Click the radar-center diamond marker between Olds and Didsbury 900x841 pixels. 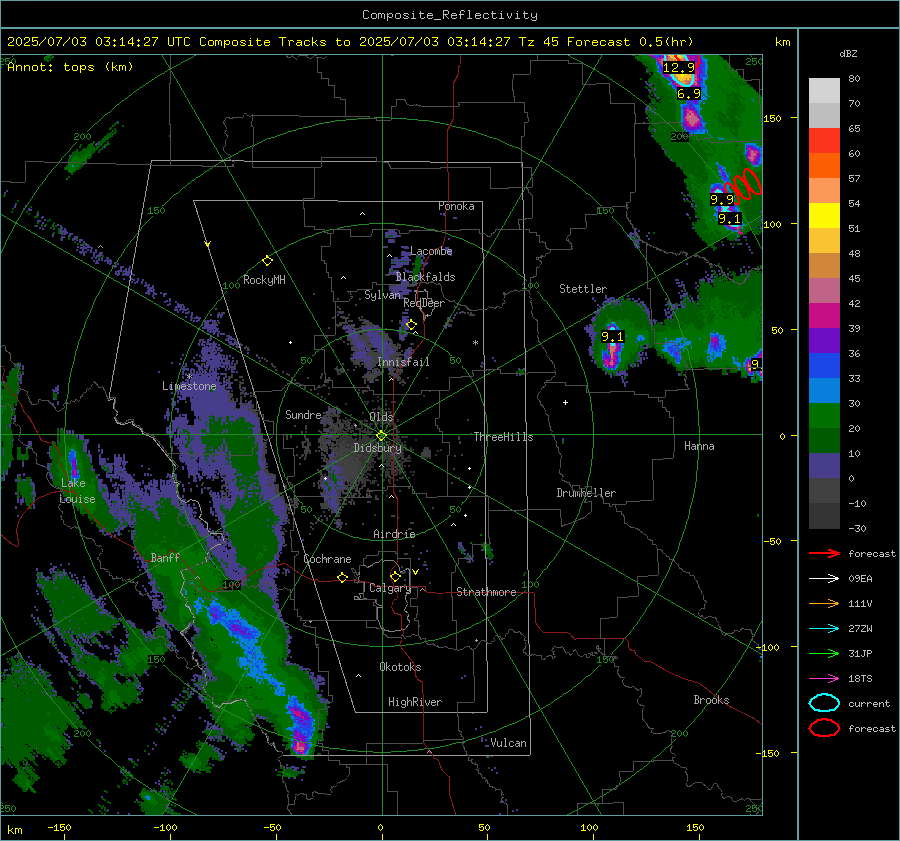click(x=381, y=435)
